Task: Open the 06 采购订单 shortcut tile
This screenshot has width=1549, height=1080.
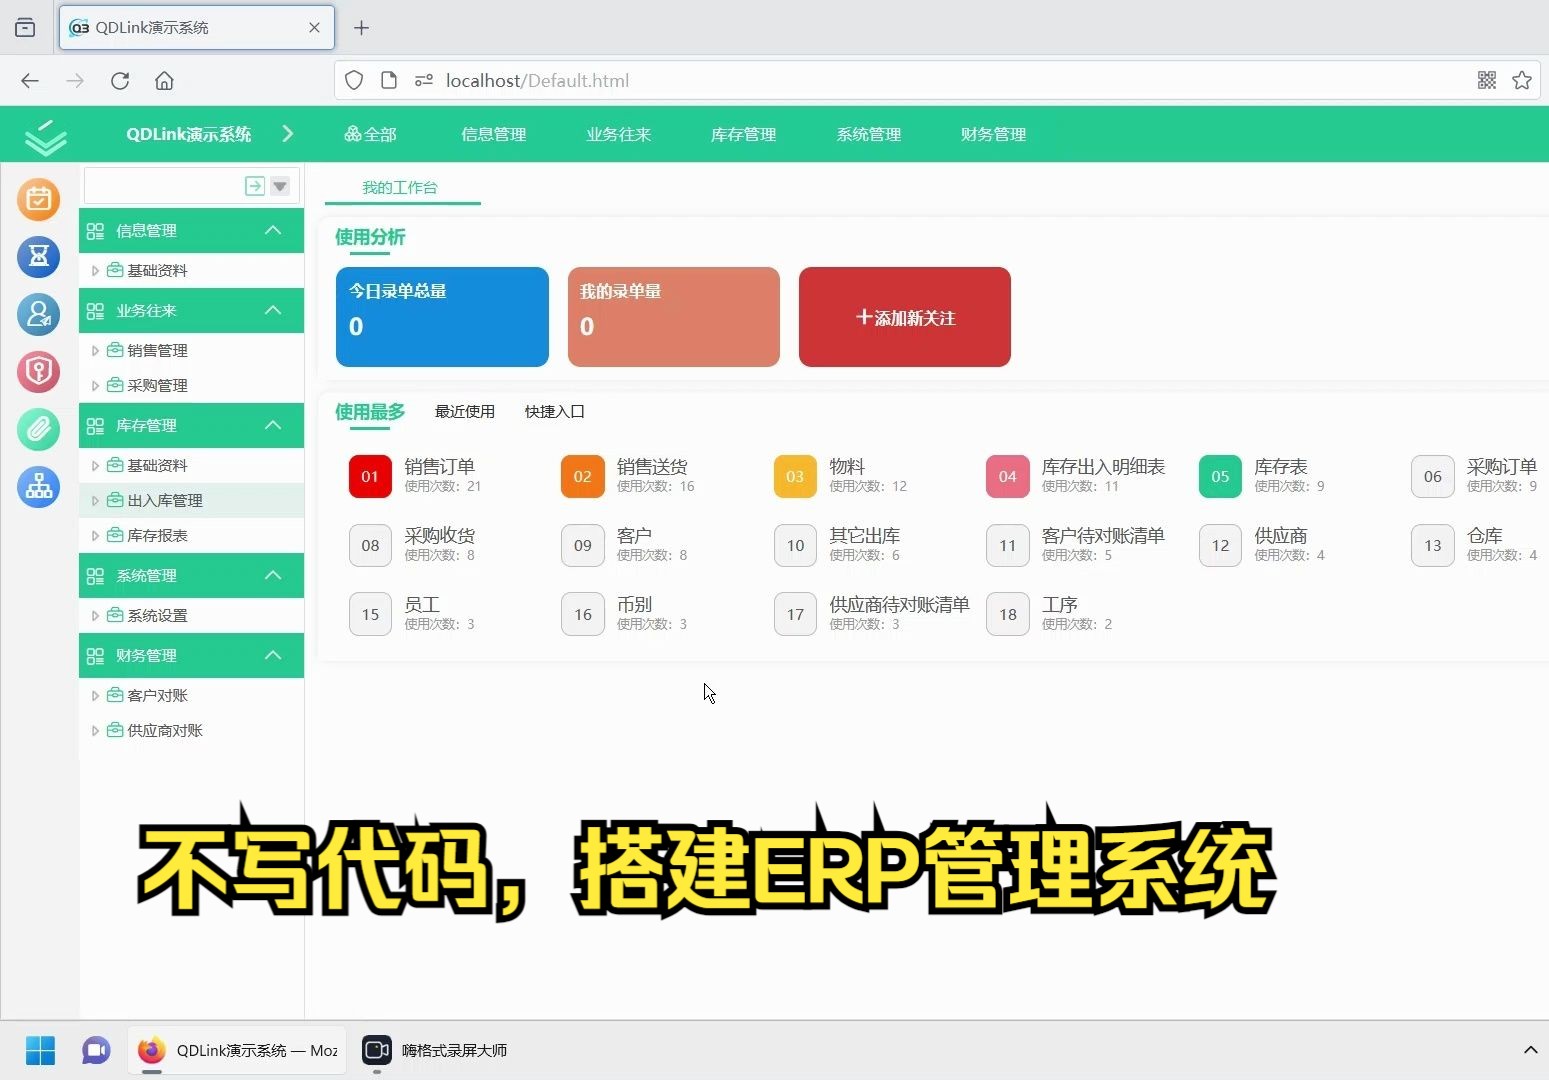Action: pyautogui.click(x=1475, y=476)
